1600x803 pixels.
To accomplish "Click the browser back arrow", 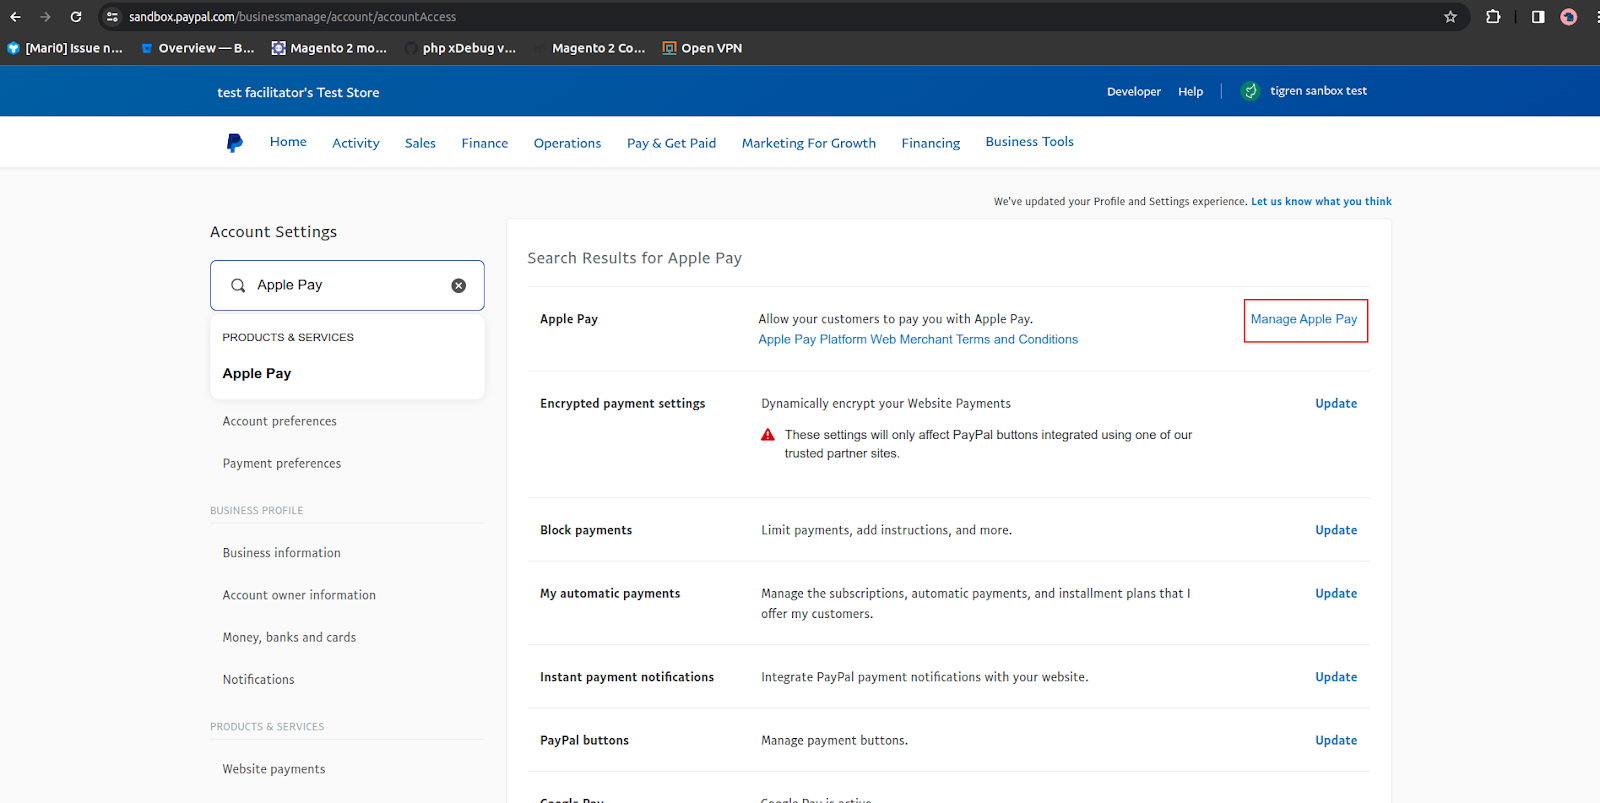I will [15, 17].
